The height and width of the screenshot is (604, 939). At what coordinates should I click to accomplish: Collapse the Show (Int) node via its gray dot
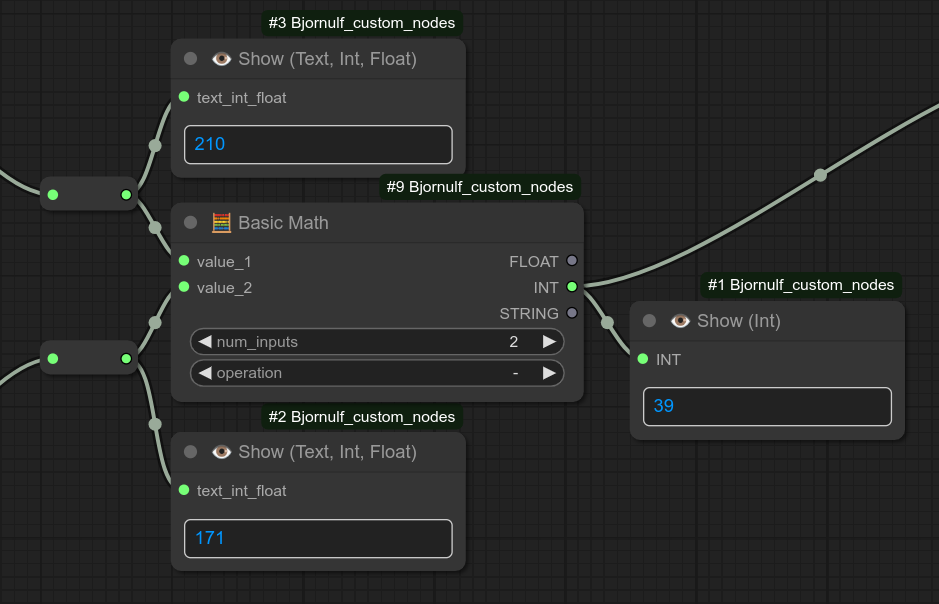[649, 321]
